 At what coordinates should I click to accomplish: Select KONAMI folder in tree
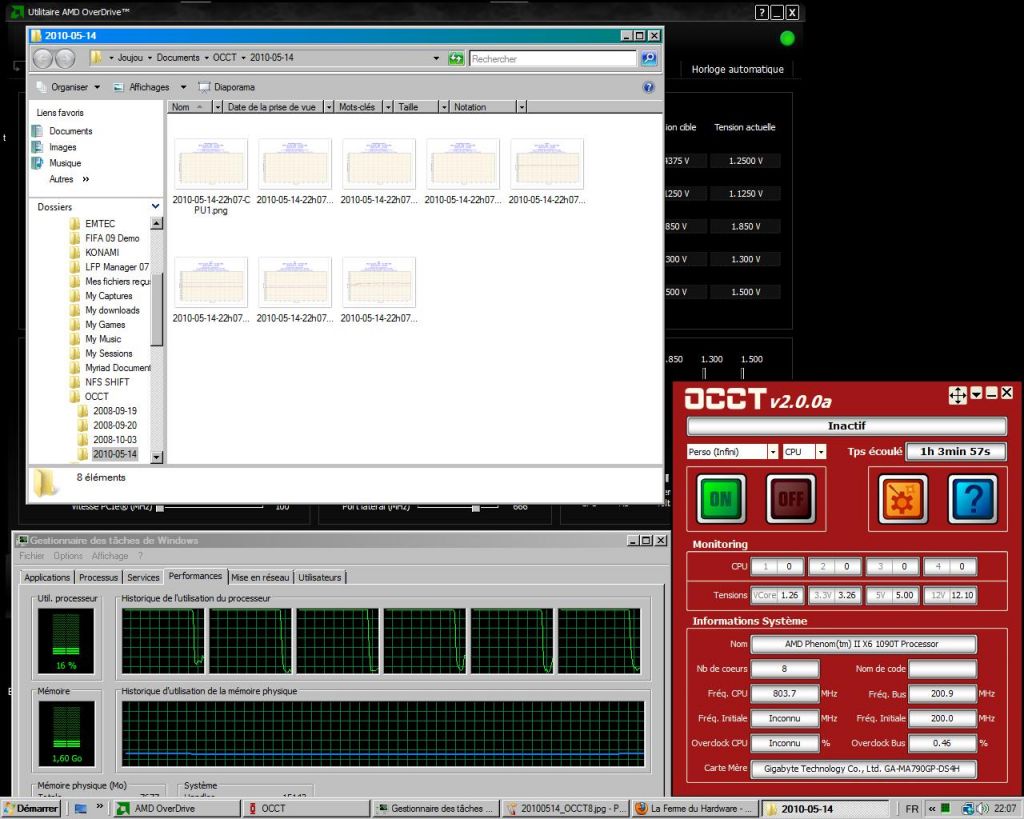(x=102, y=252)
